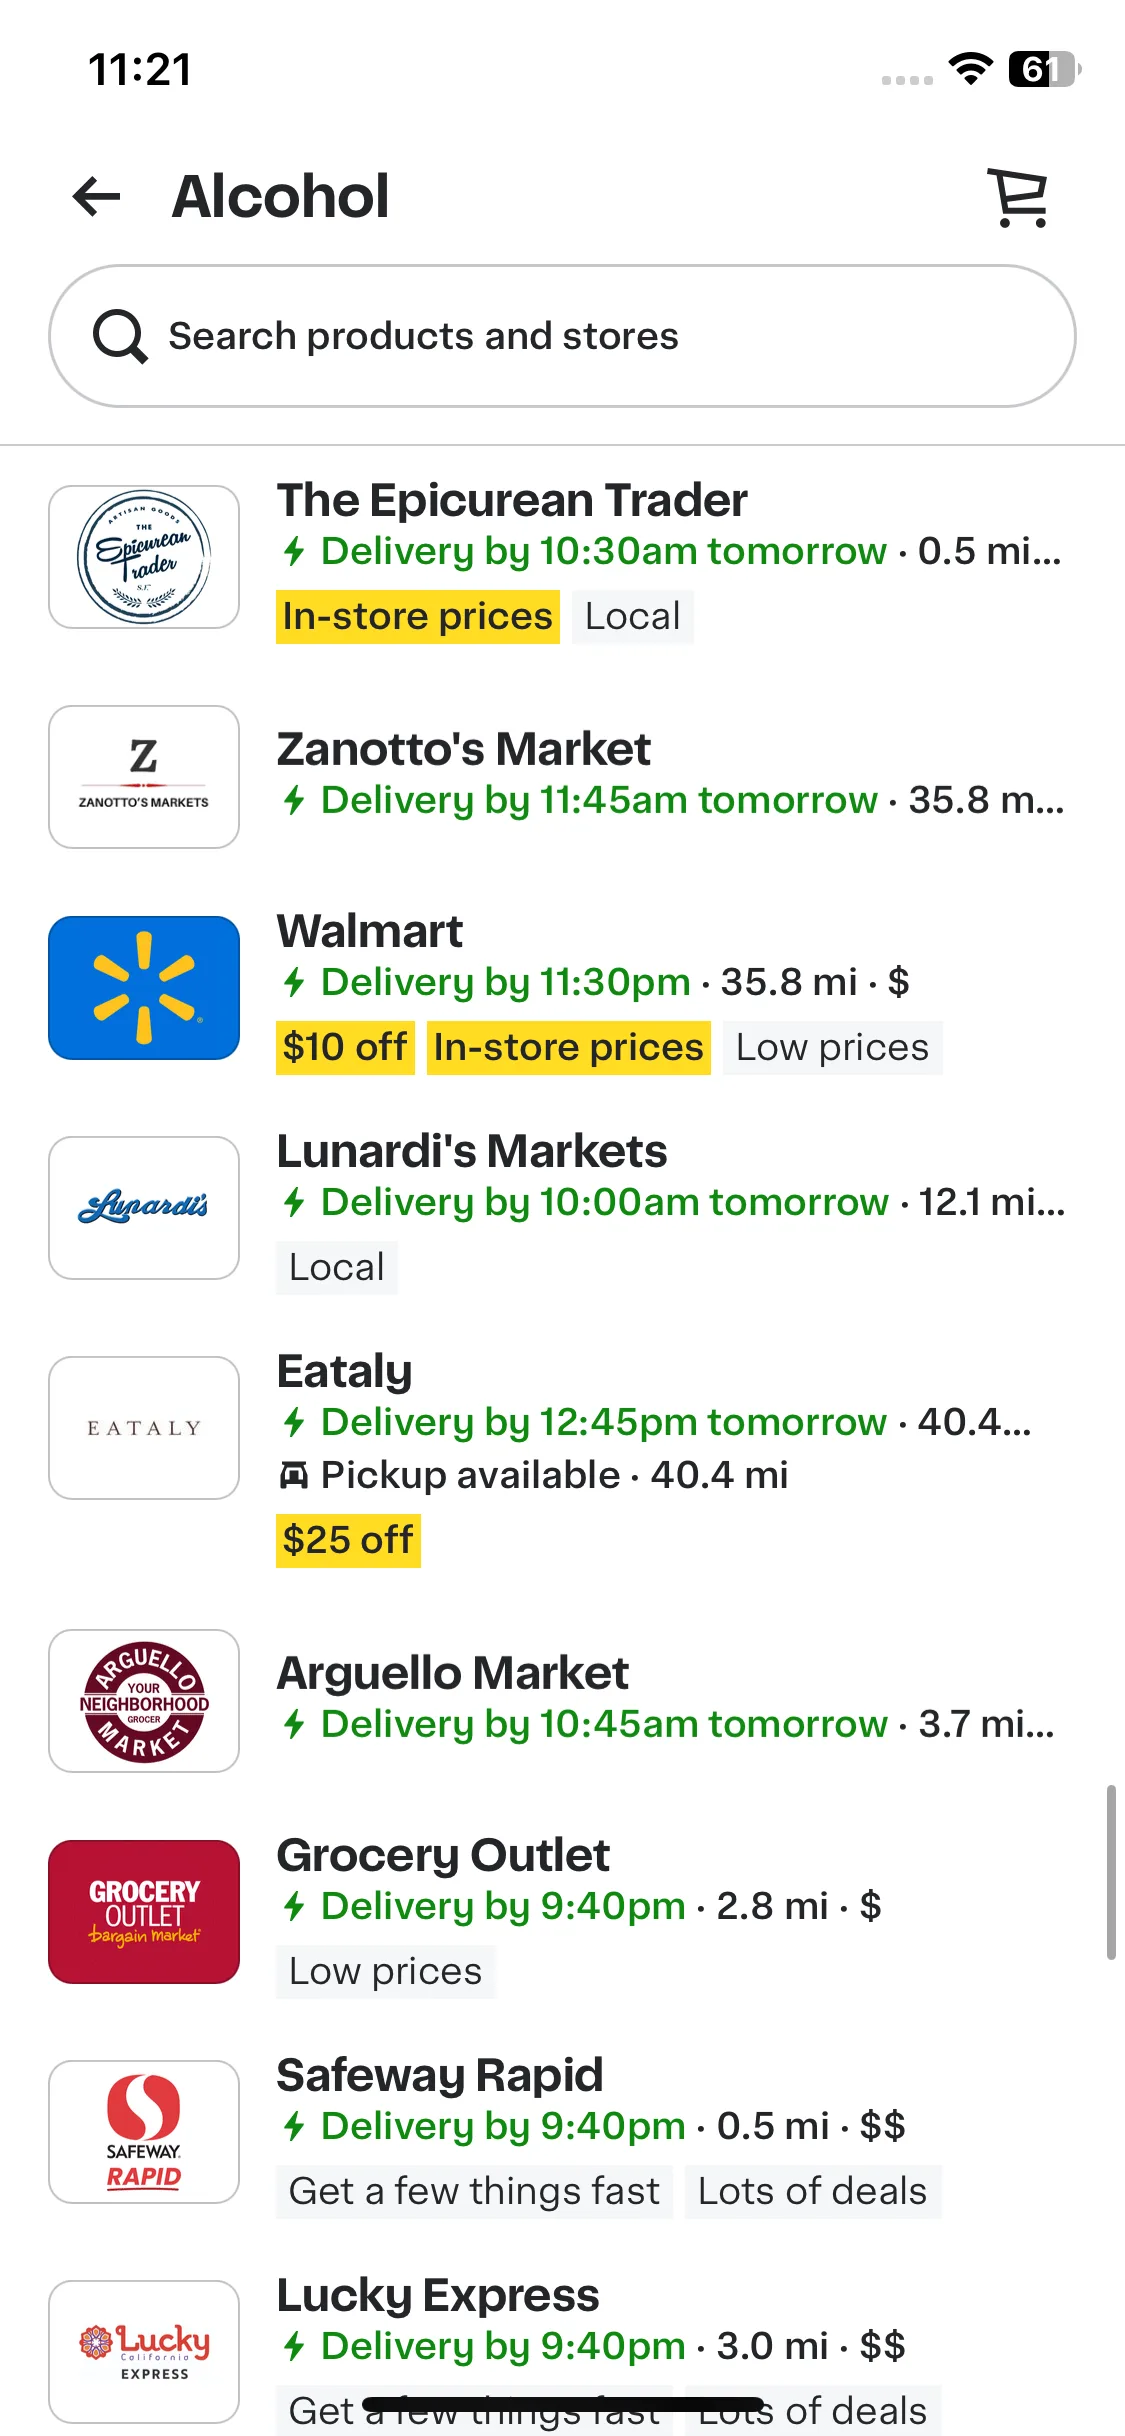Tap the Safeway Rapid logo
This screenshot has height=2436, width=1125.
(144, 2132)
